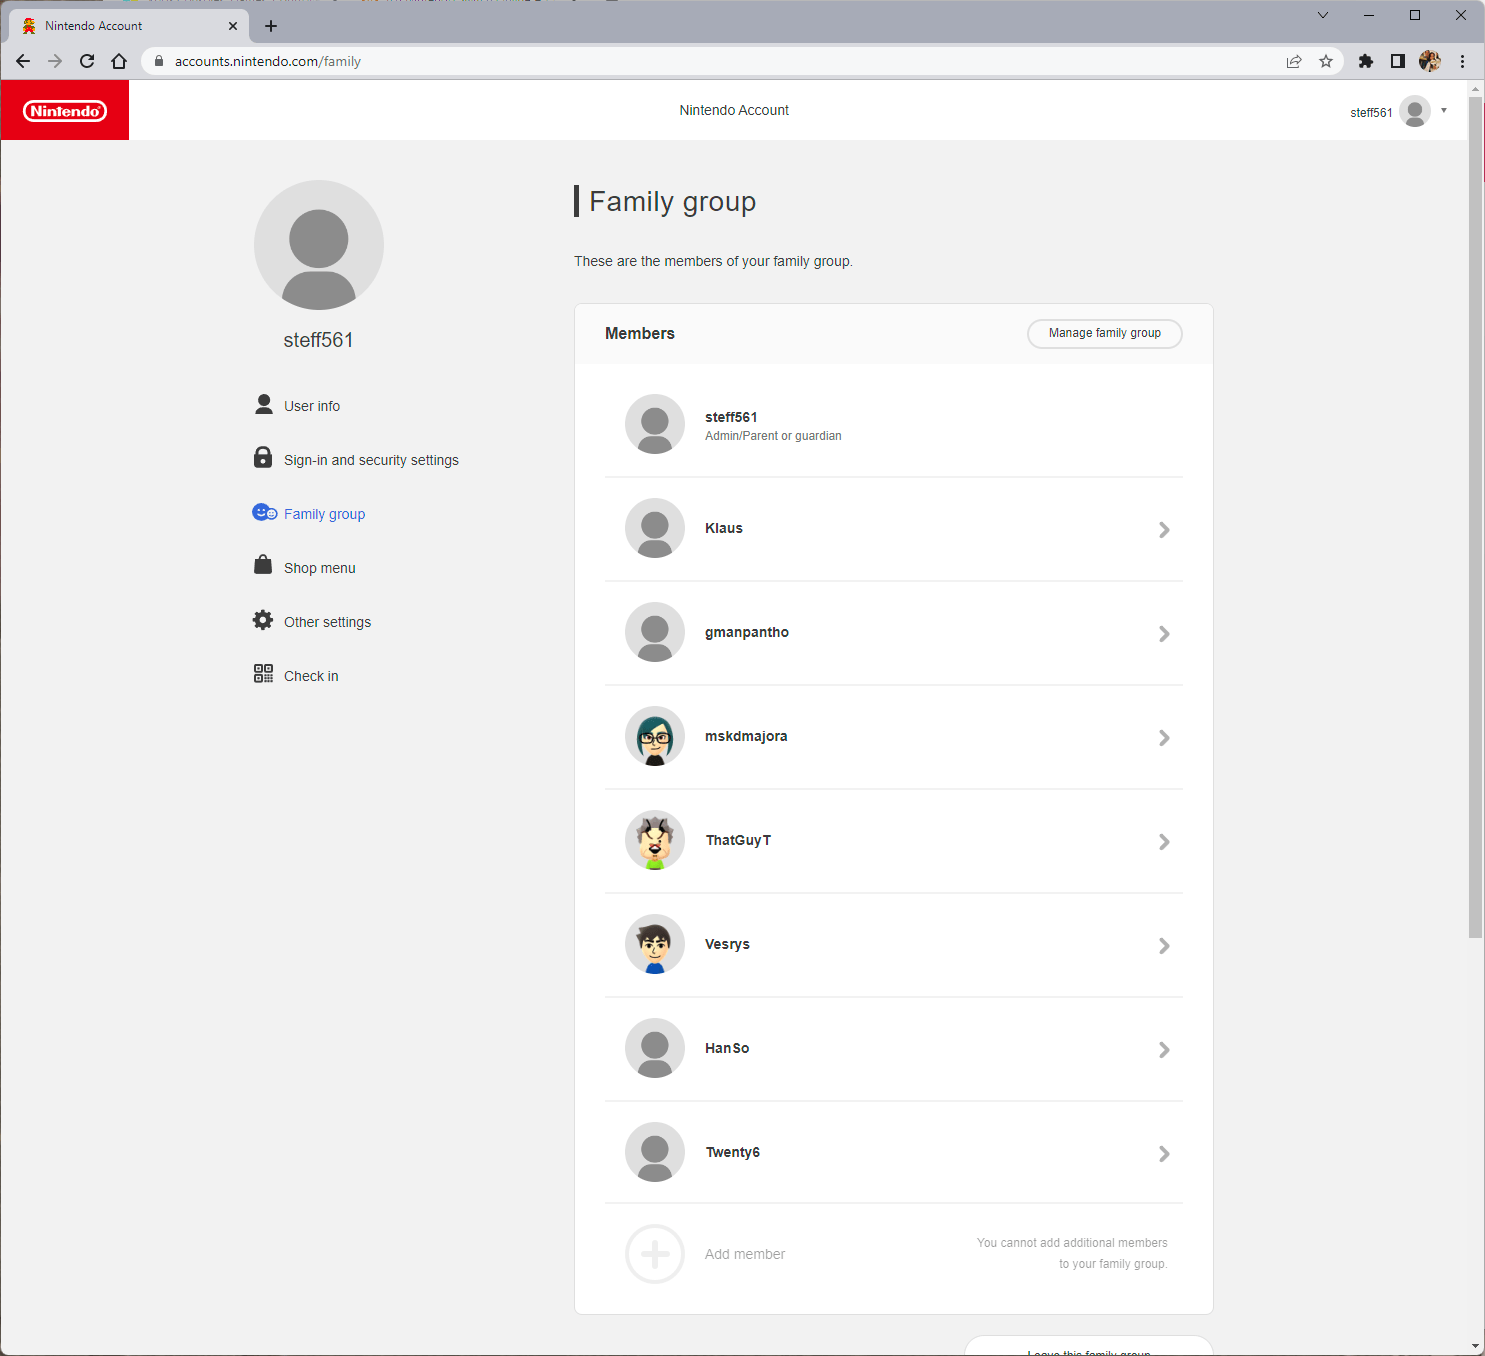This screenshot has height=1356, width=1485.
Task: Expand Vesrys member details chevron
Action: click(1164, 946)
